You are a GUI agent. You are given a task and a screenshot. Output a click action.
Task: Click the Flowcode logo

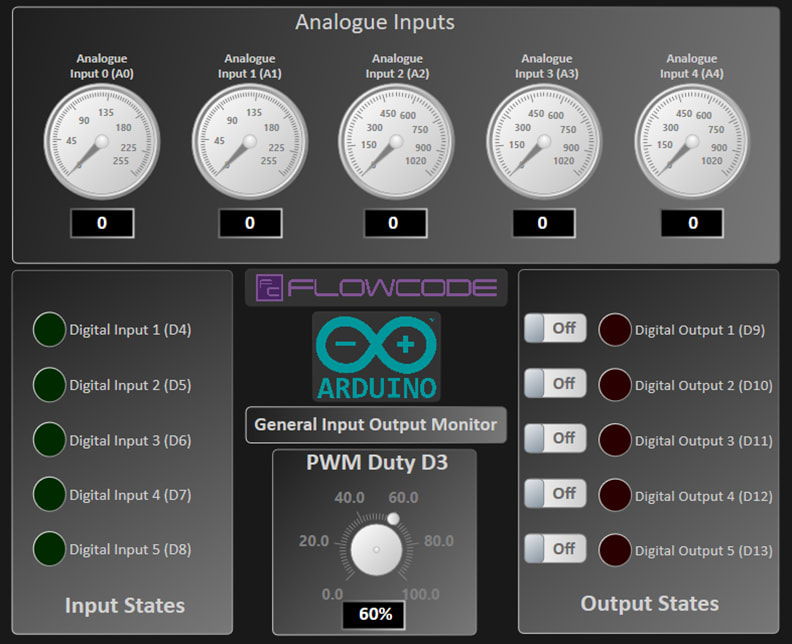[x=376, y=288]
